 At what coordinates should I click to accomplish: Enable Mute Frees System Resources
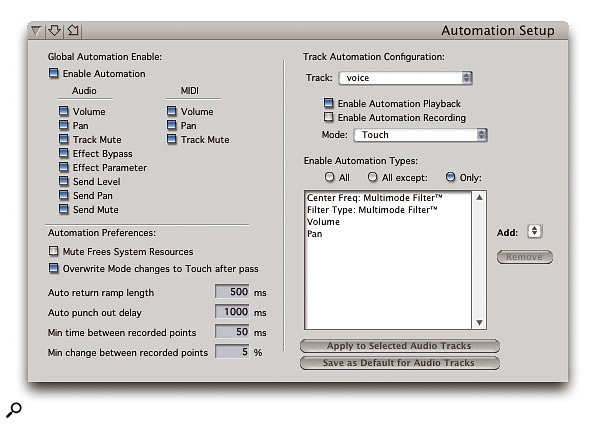click(x=53, y=251)
